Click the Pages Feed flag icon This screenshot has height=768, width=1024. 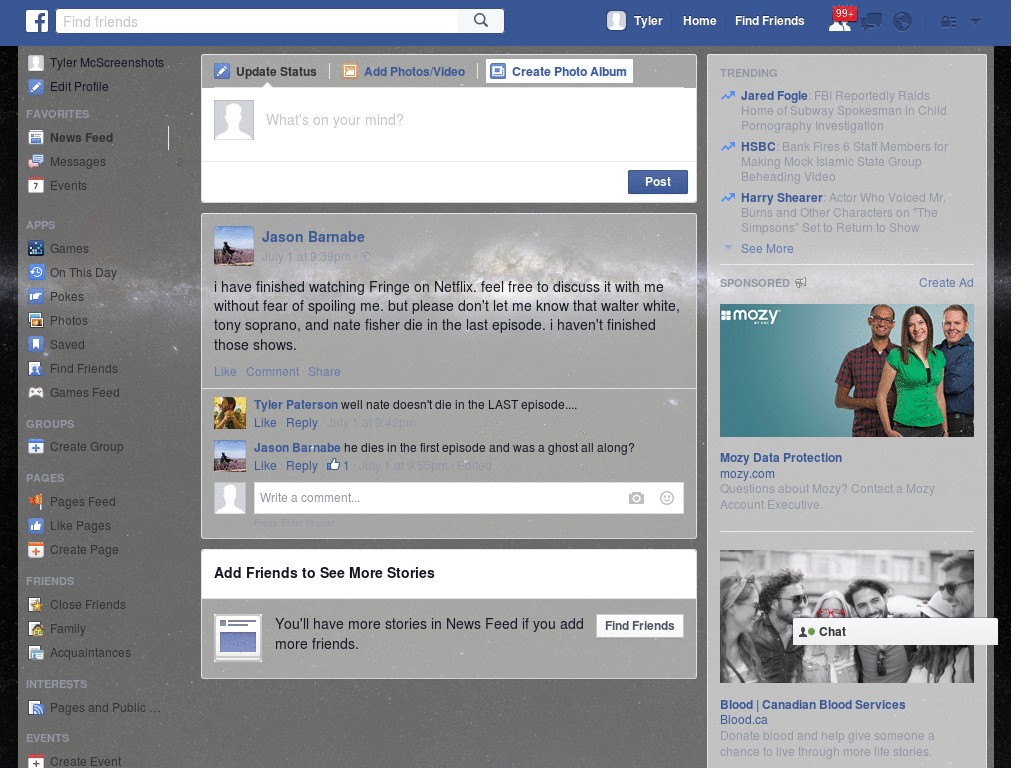click(36, 502)
